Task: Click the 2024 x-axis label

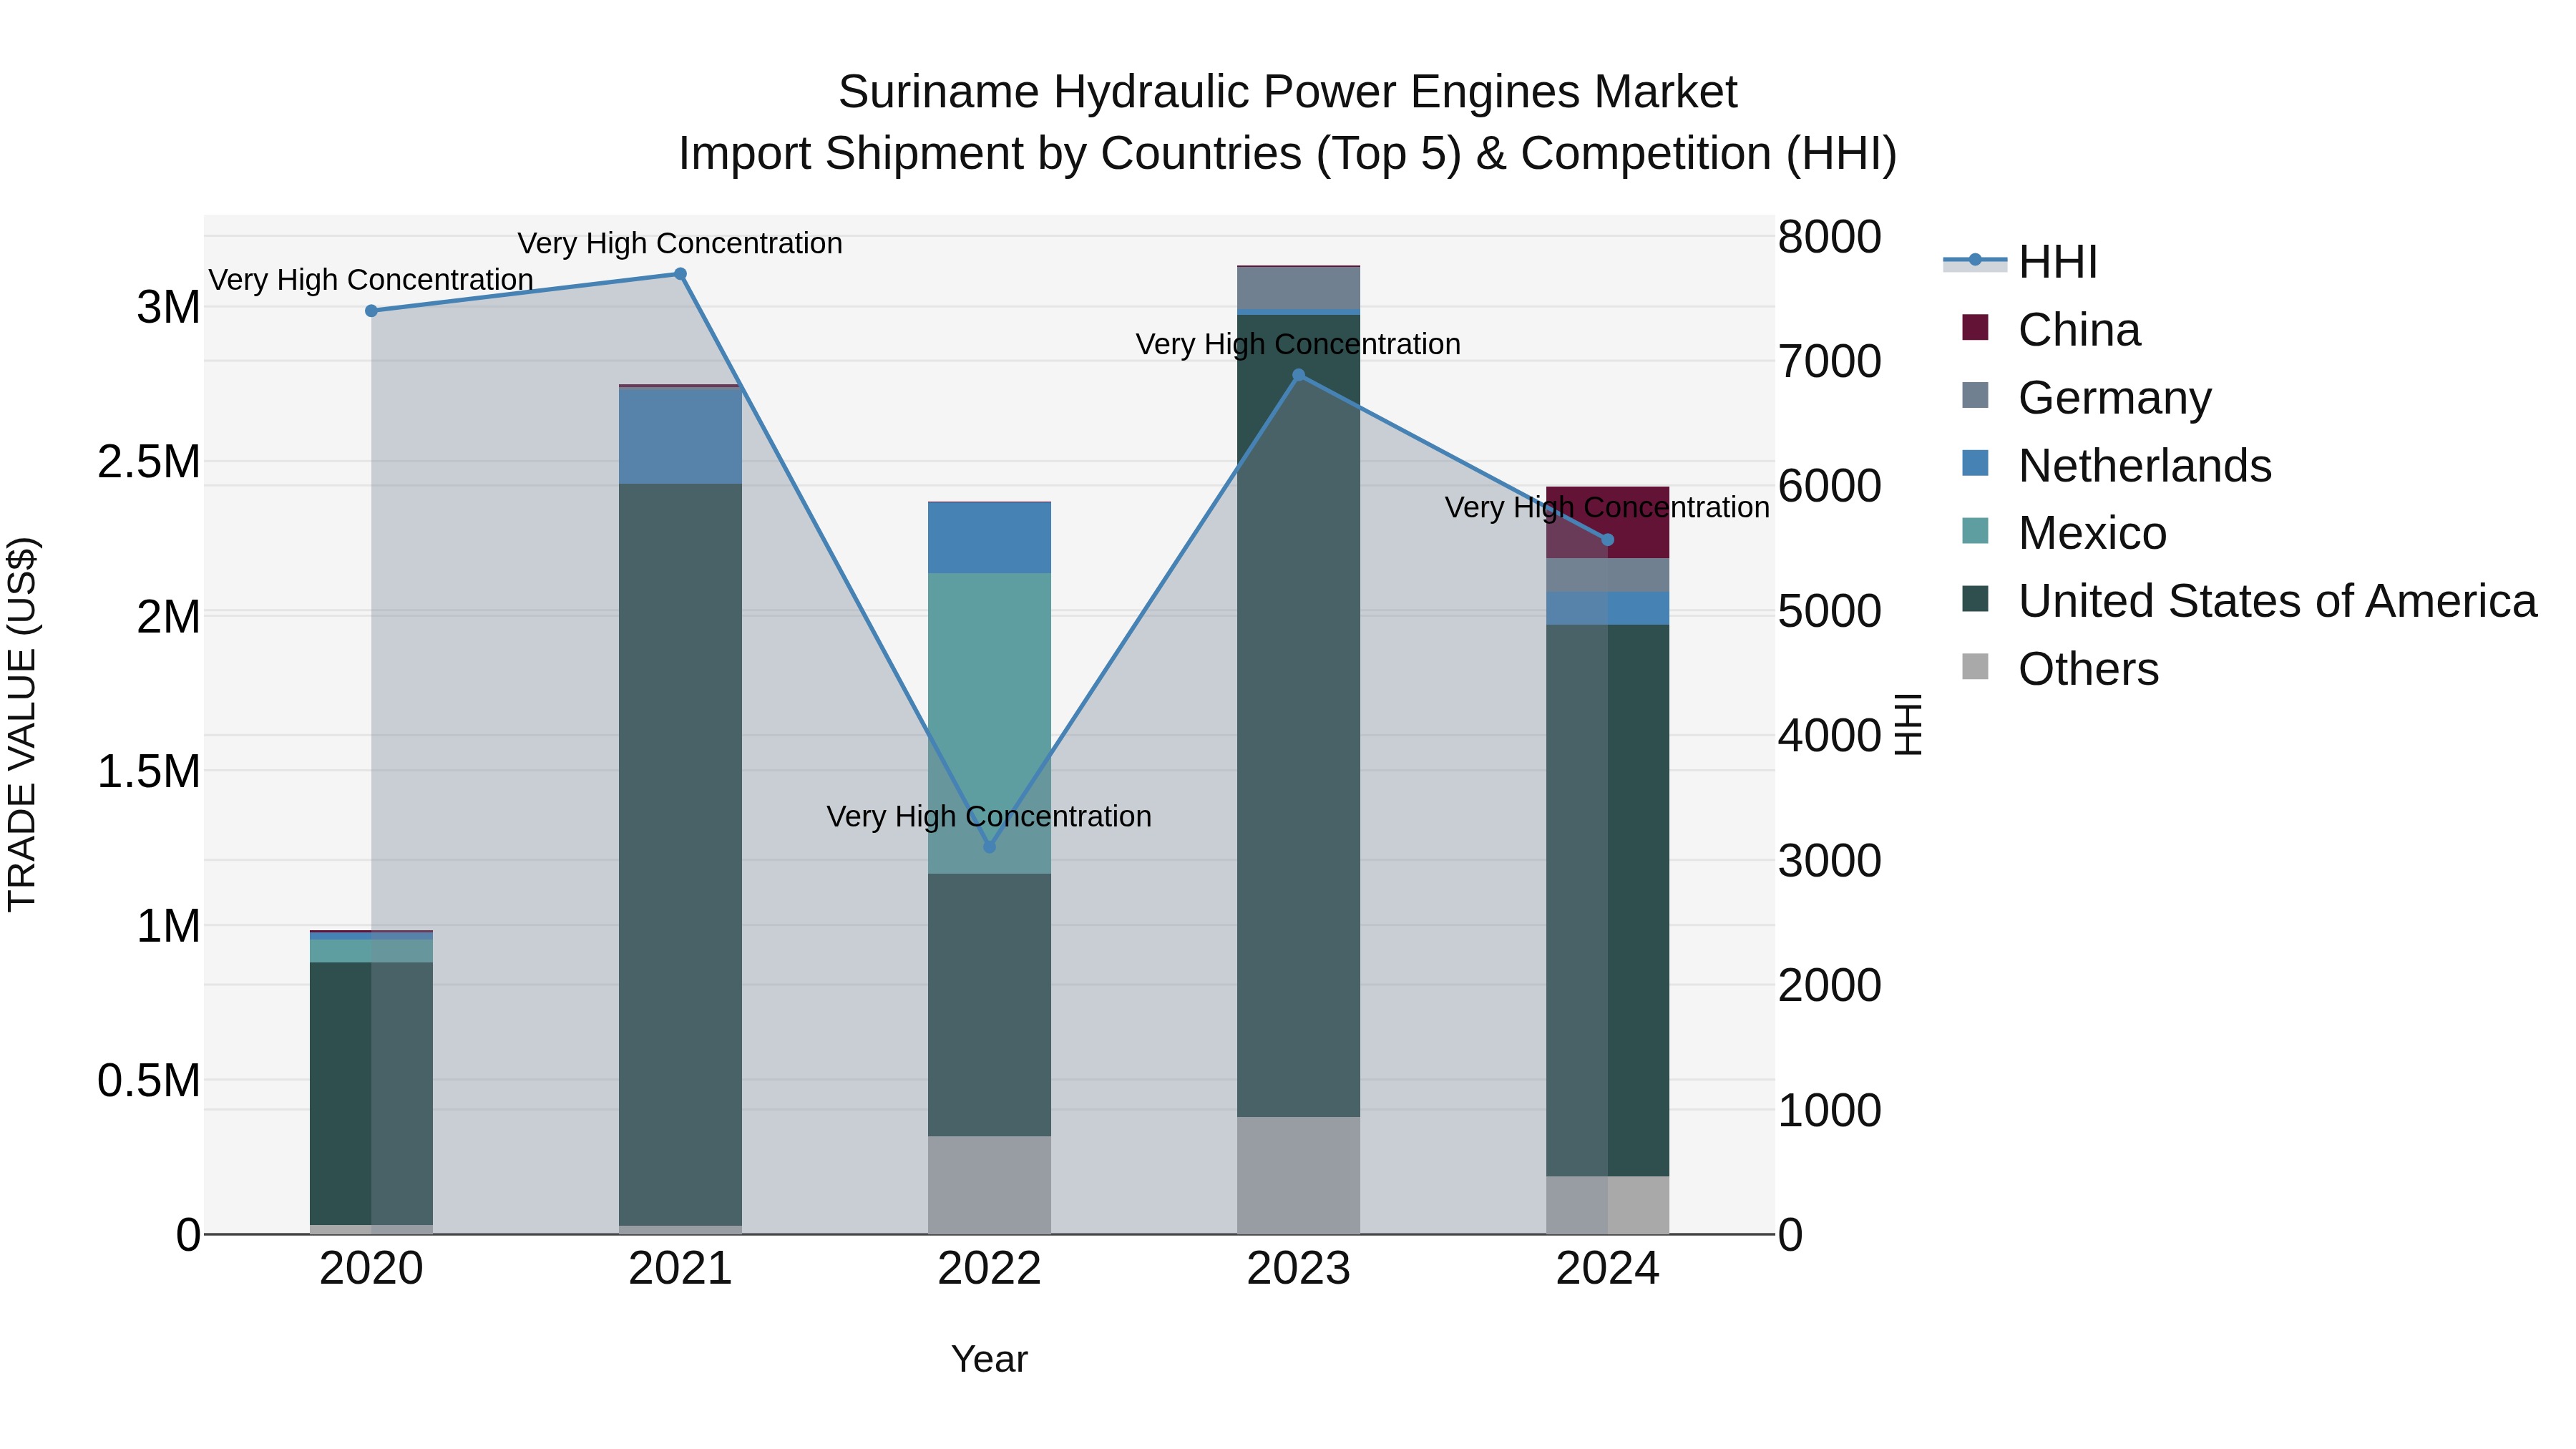Action: coord(1608,1269)
